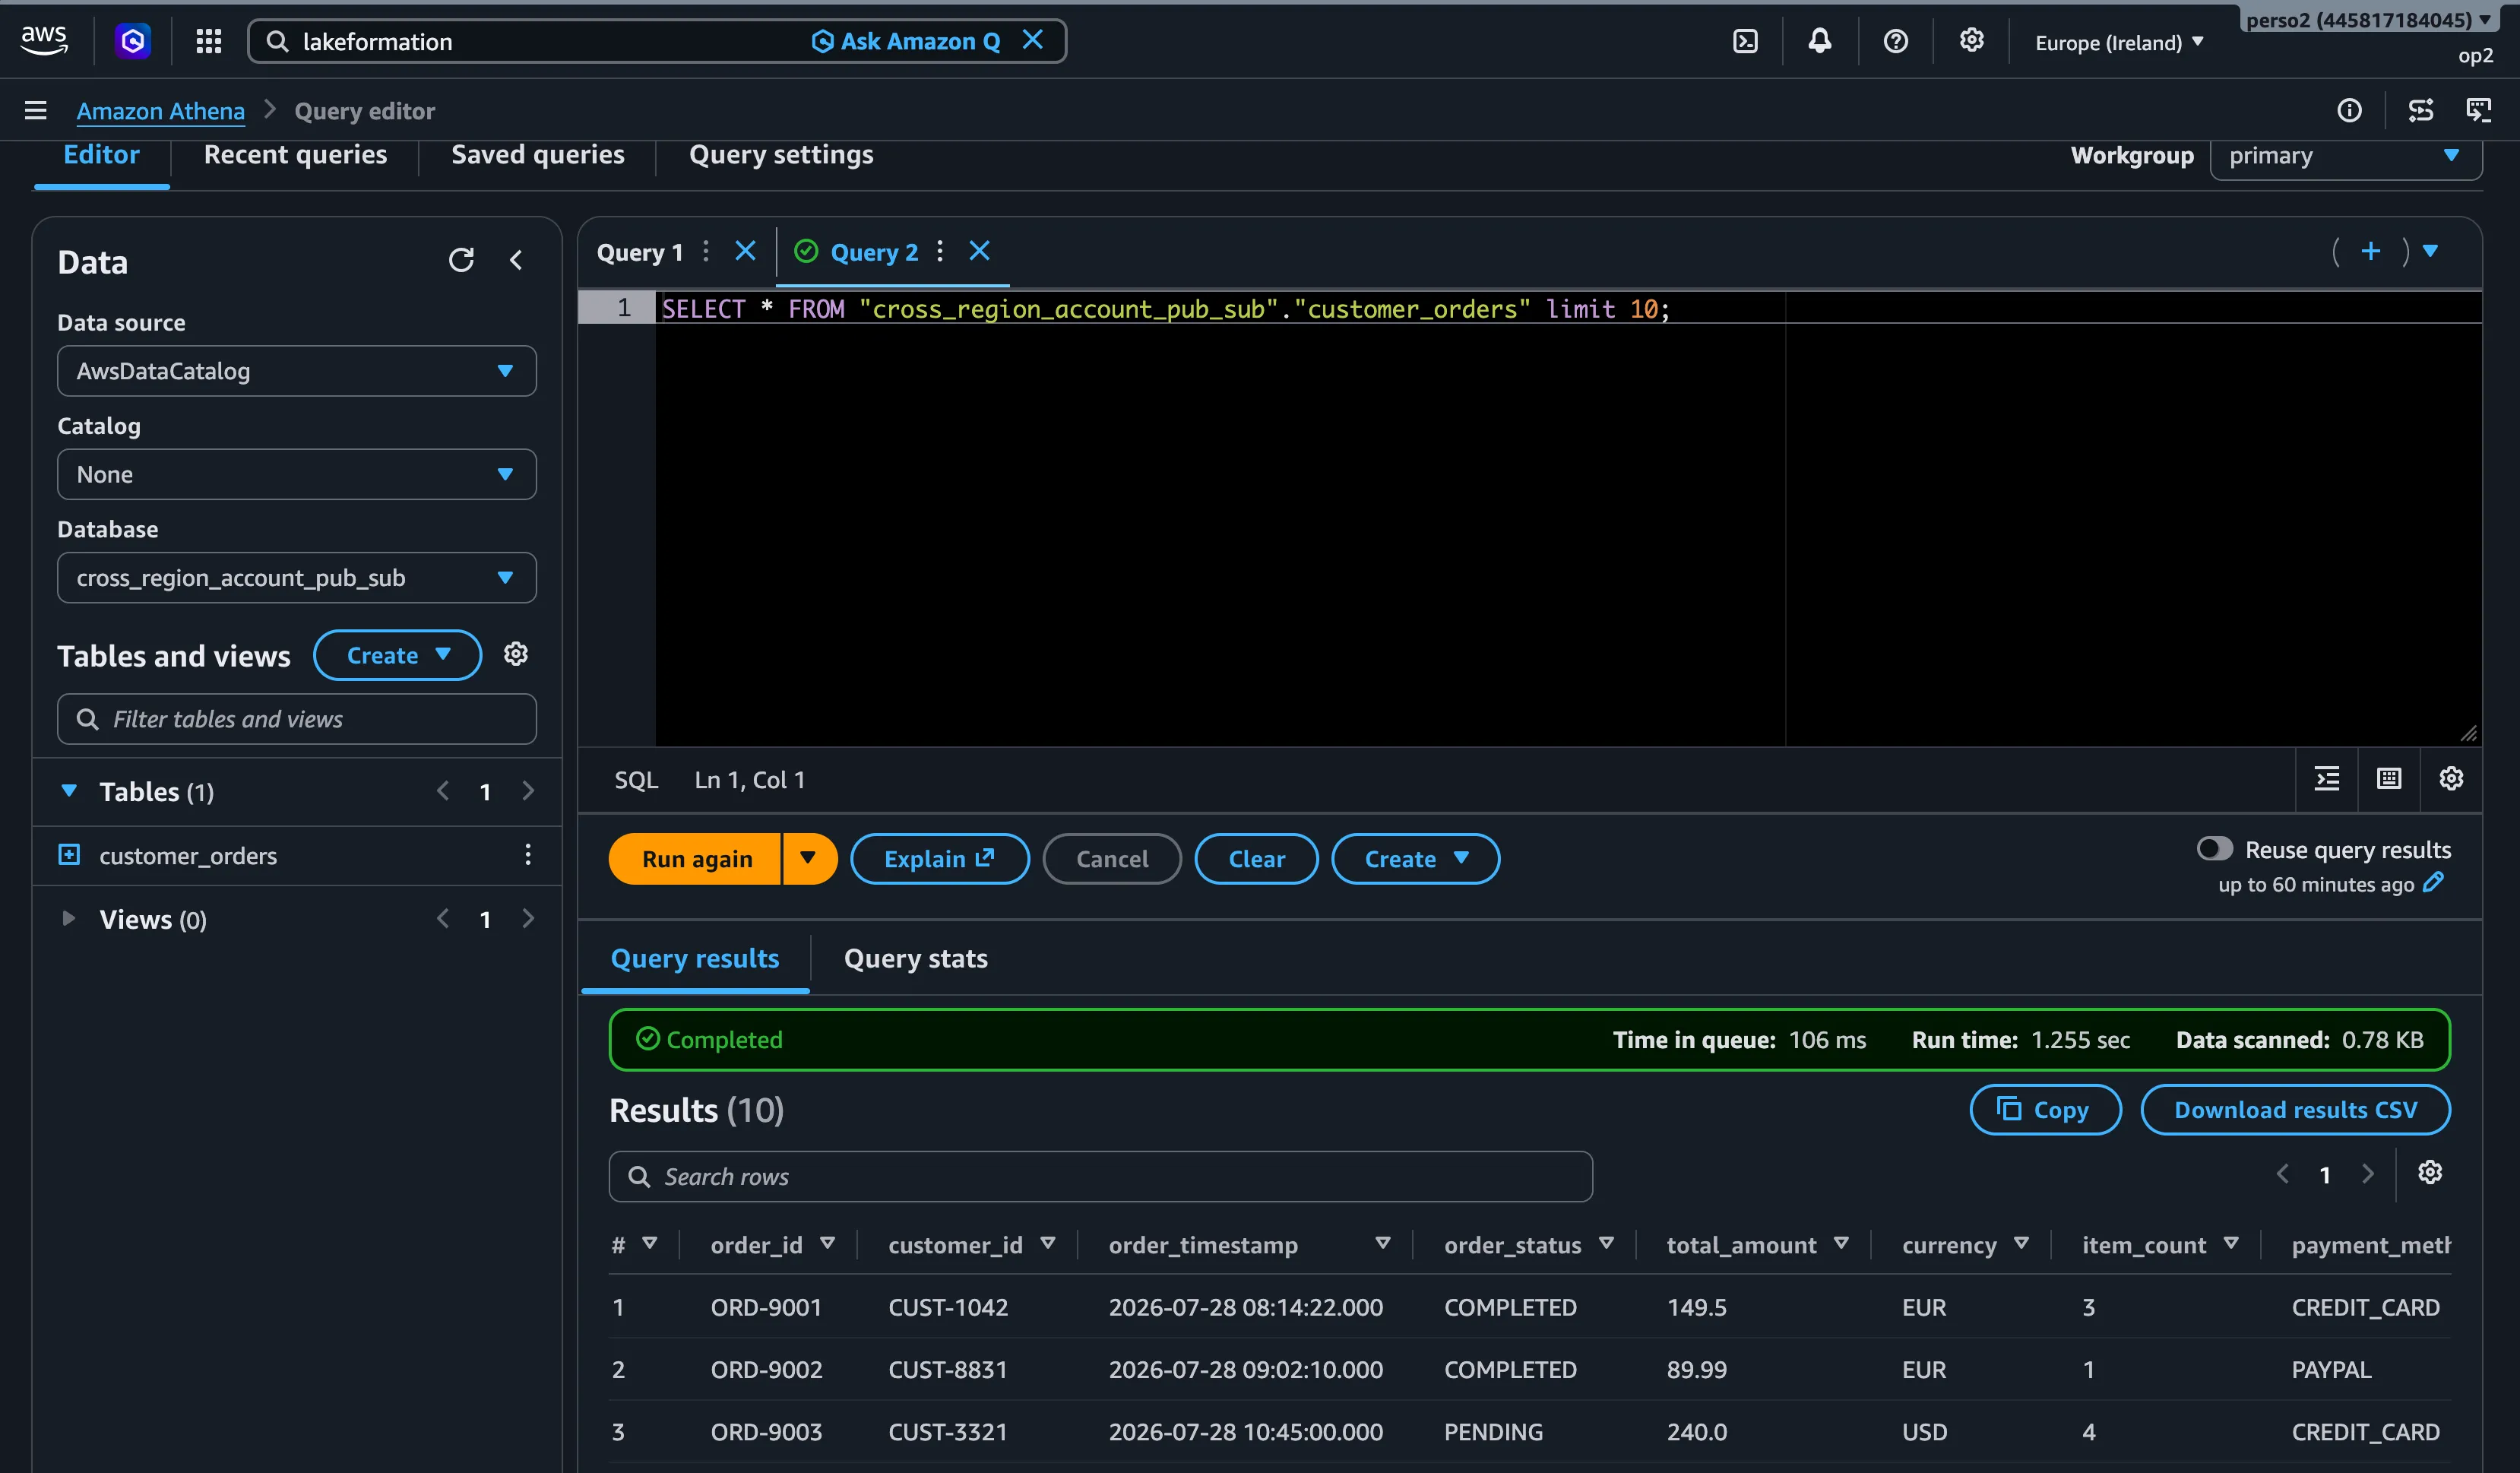
Task: Add a new query tab
Action: (x=2370, y=251)
